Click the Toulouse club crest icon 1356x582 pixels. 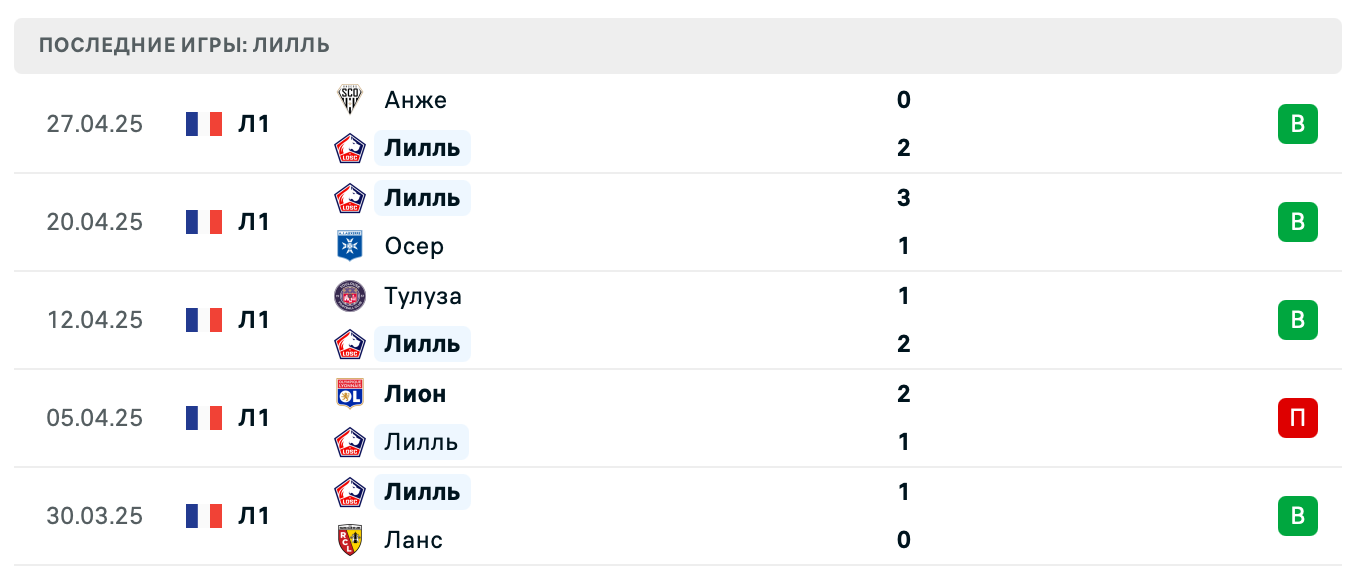click(350, 296)
